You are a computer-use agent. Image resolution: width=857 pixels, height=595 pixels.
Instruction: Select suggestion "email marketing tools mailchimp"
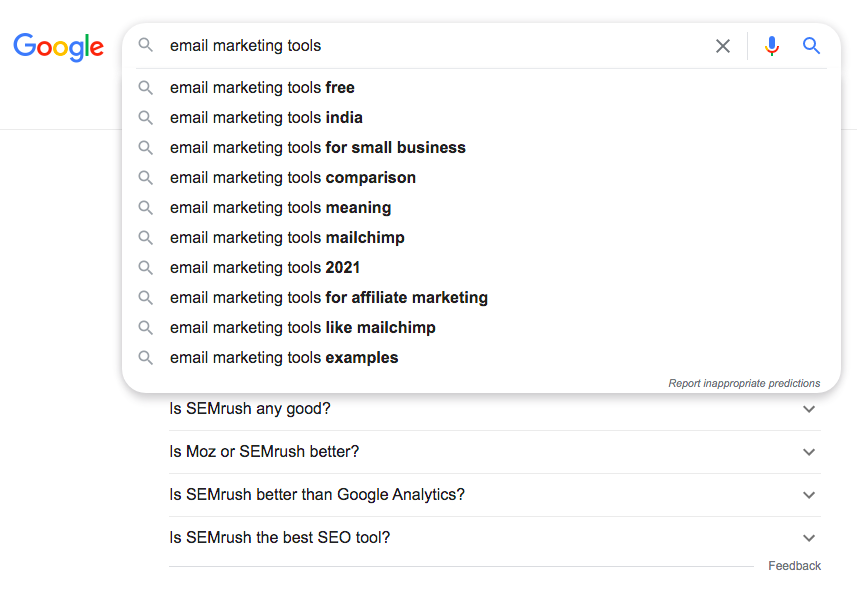click(x=286, y=237)
